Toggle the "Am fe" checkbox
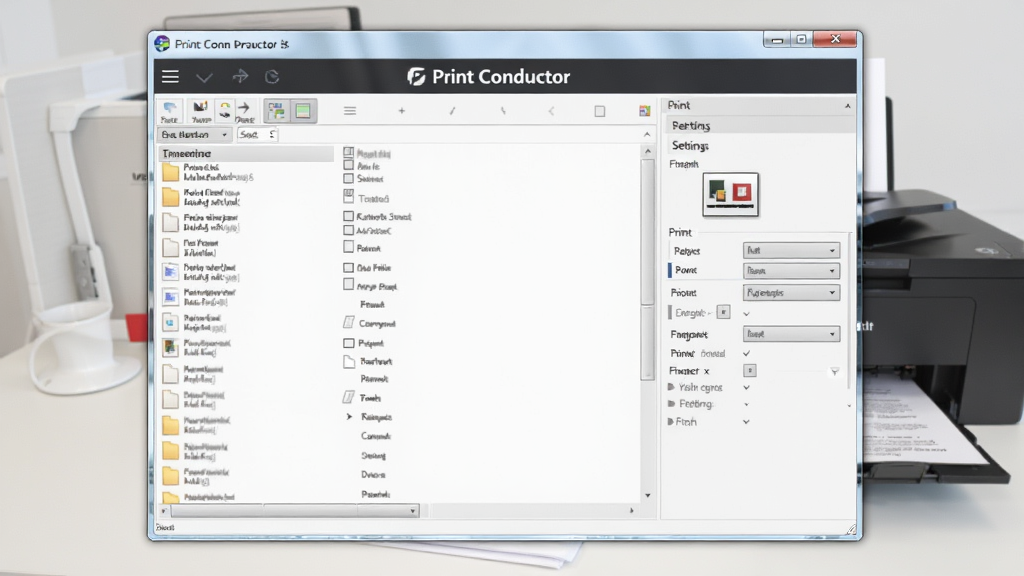This screenshot has width=1024, height=576. (349, 165)
